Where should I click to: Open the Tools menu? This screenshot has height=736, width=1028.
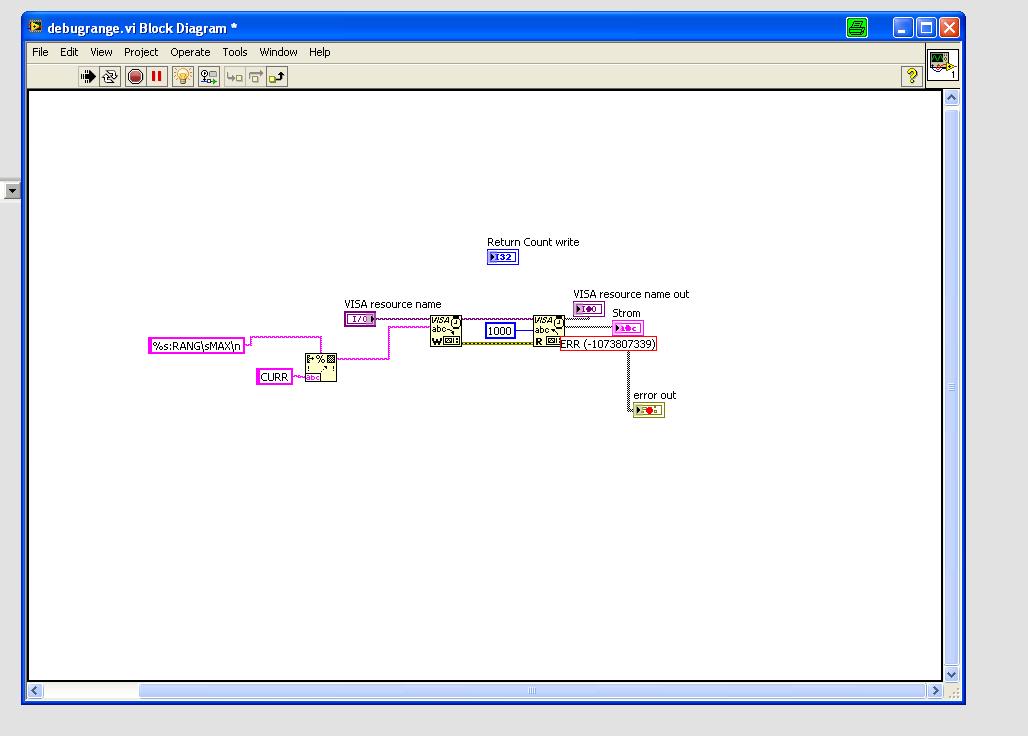pyautogui.click(x=235, y=52)
